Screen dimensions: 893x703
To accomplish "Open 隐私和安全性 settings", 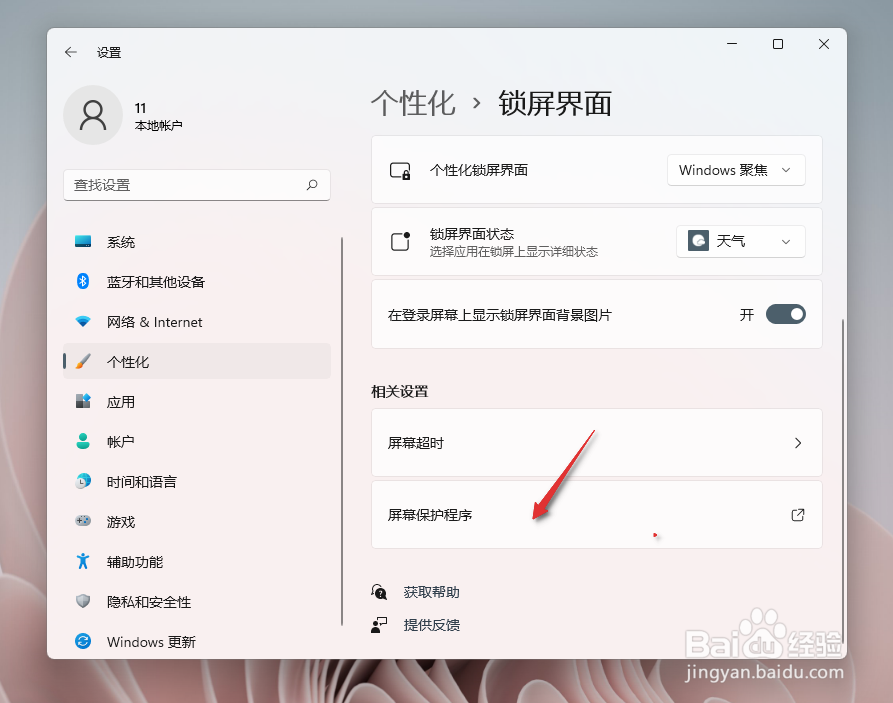I will click(196, 601).
